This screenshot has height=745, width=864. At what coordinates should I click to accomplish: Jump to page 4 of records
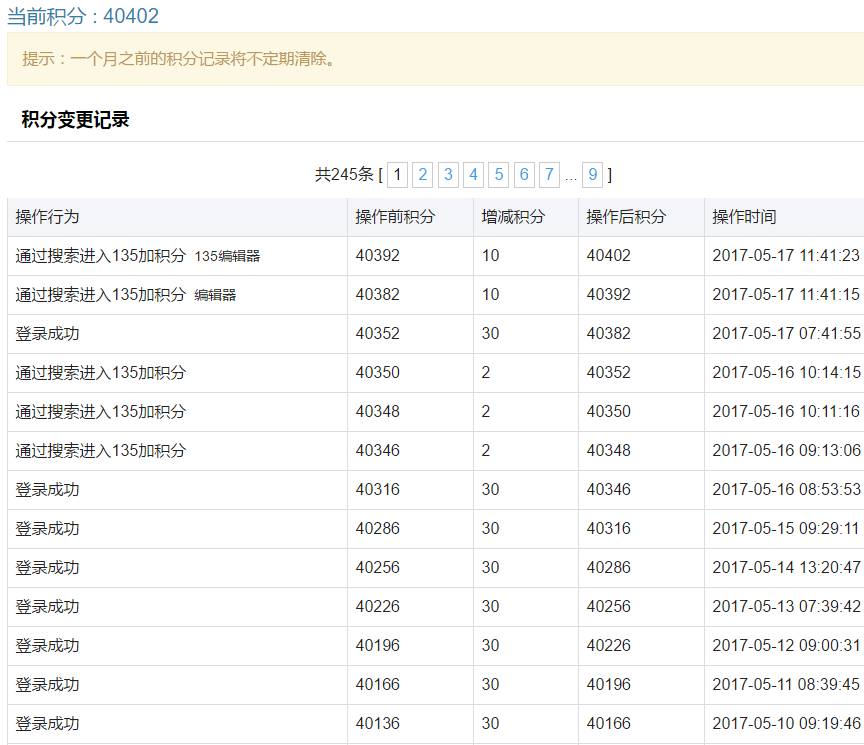click(473, 175)
